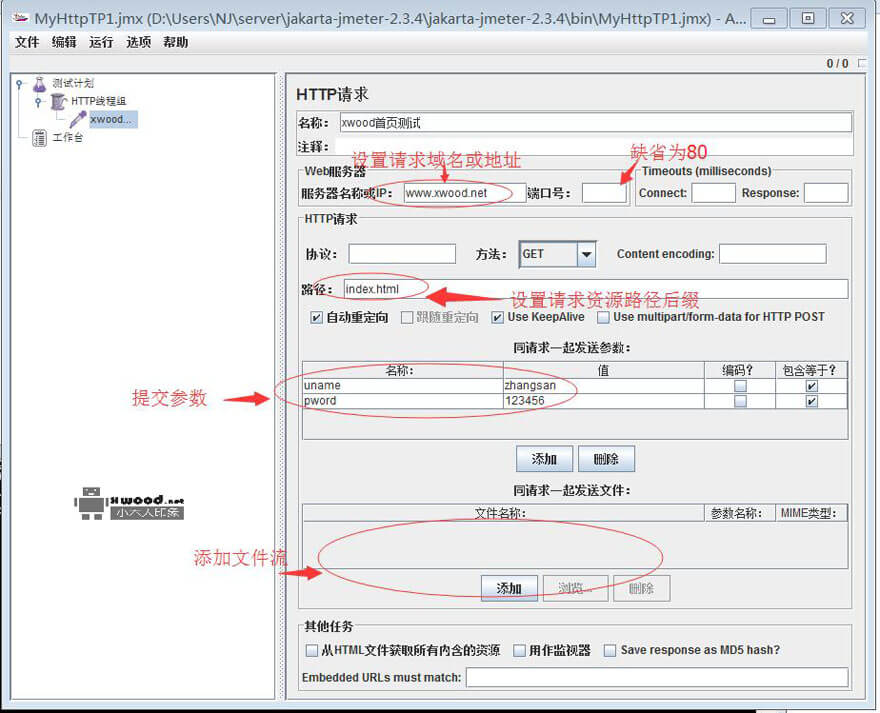Click the disabled 删除 button under the files table
880x713 pixels.
click(x=641, y=588)
